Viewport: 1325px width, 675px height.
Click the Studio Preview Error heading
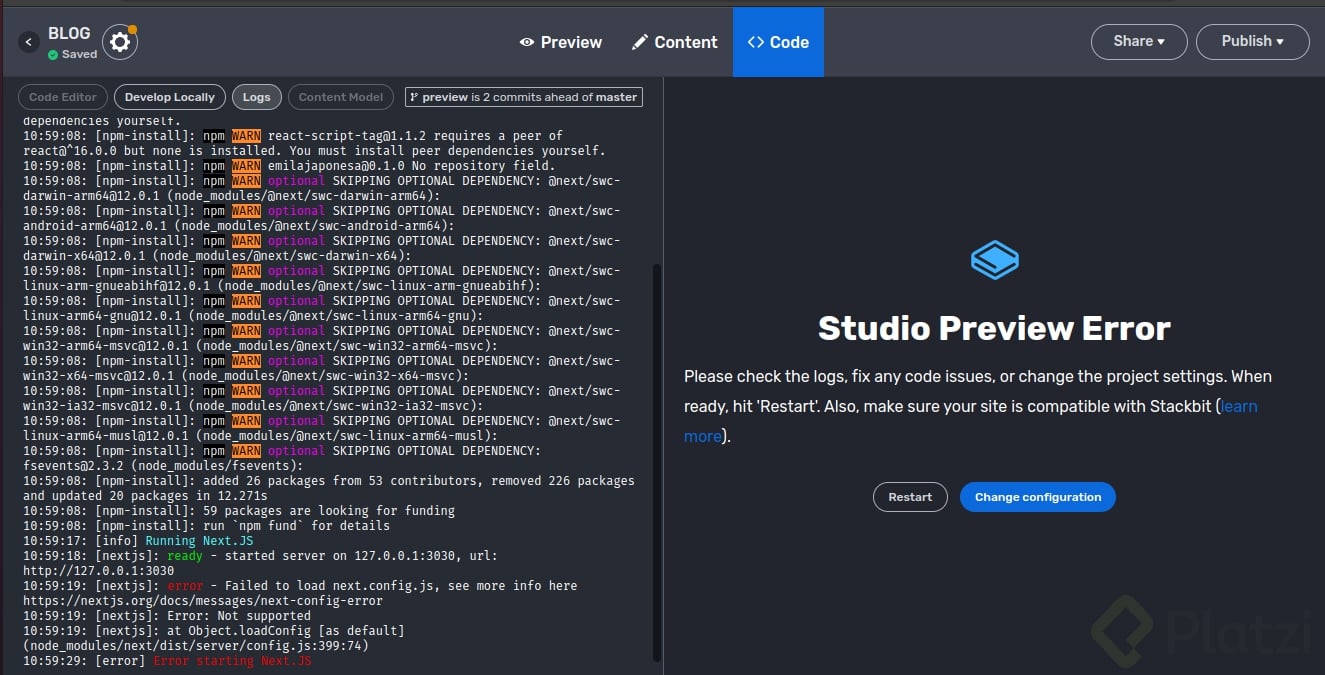(x=994, y=328)
